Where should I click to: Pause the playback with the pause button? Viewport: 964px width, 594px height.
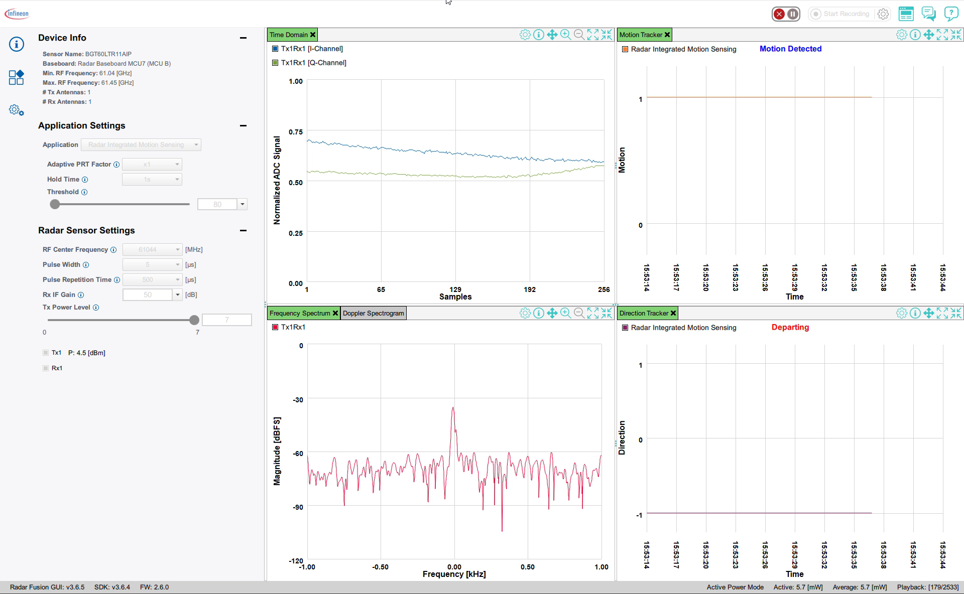click(793, 14)
